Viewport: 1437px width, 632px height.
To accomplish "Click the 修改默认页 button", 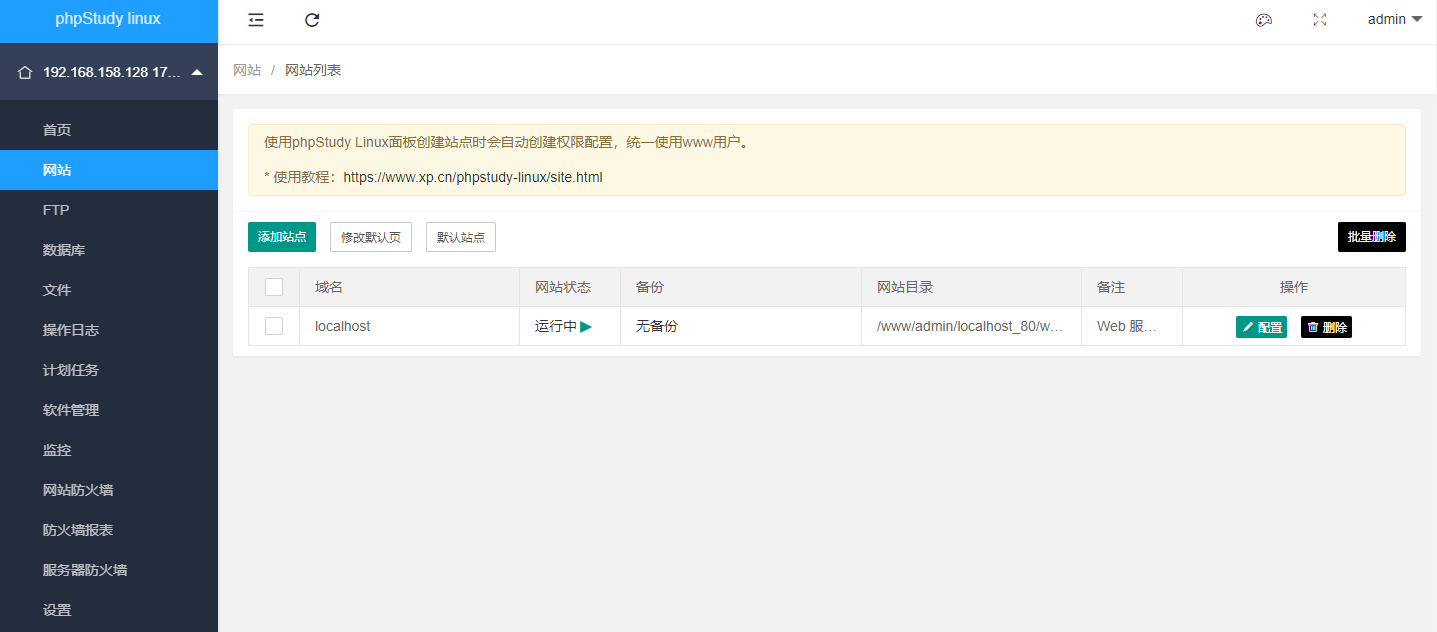I will point(371,237).
